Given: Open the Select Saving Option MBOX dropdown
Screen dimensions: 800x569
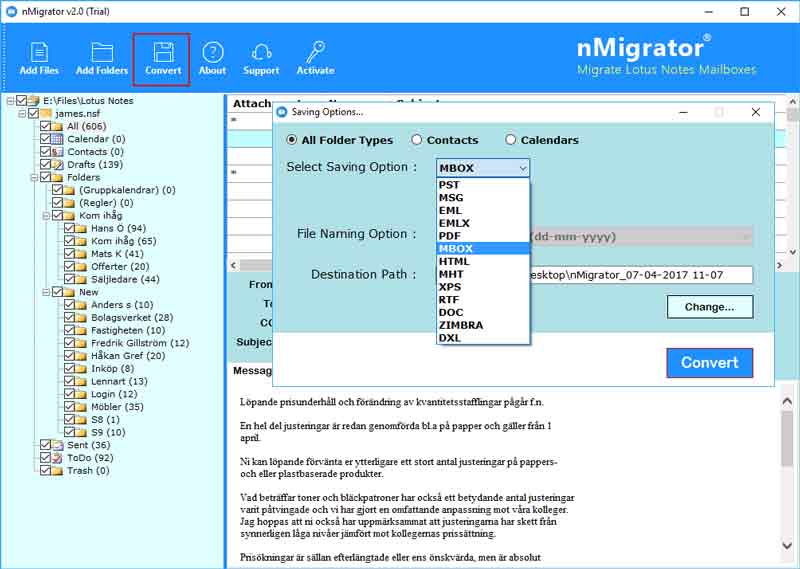Looking at the screenshot, I should (x=483, y=168).
